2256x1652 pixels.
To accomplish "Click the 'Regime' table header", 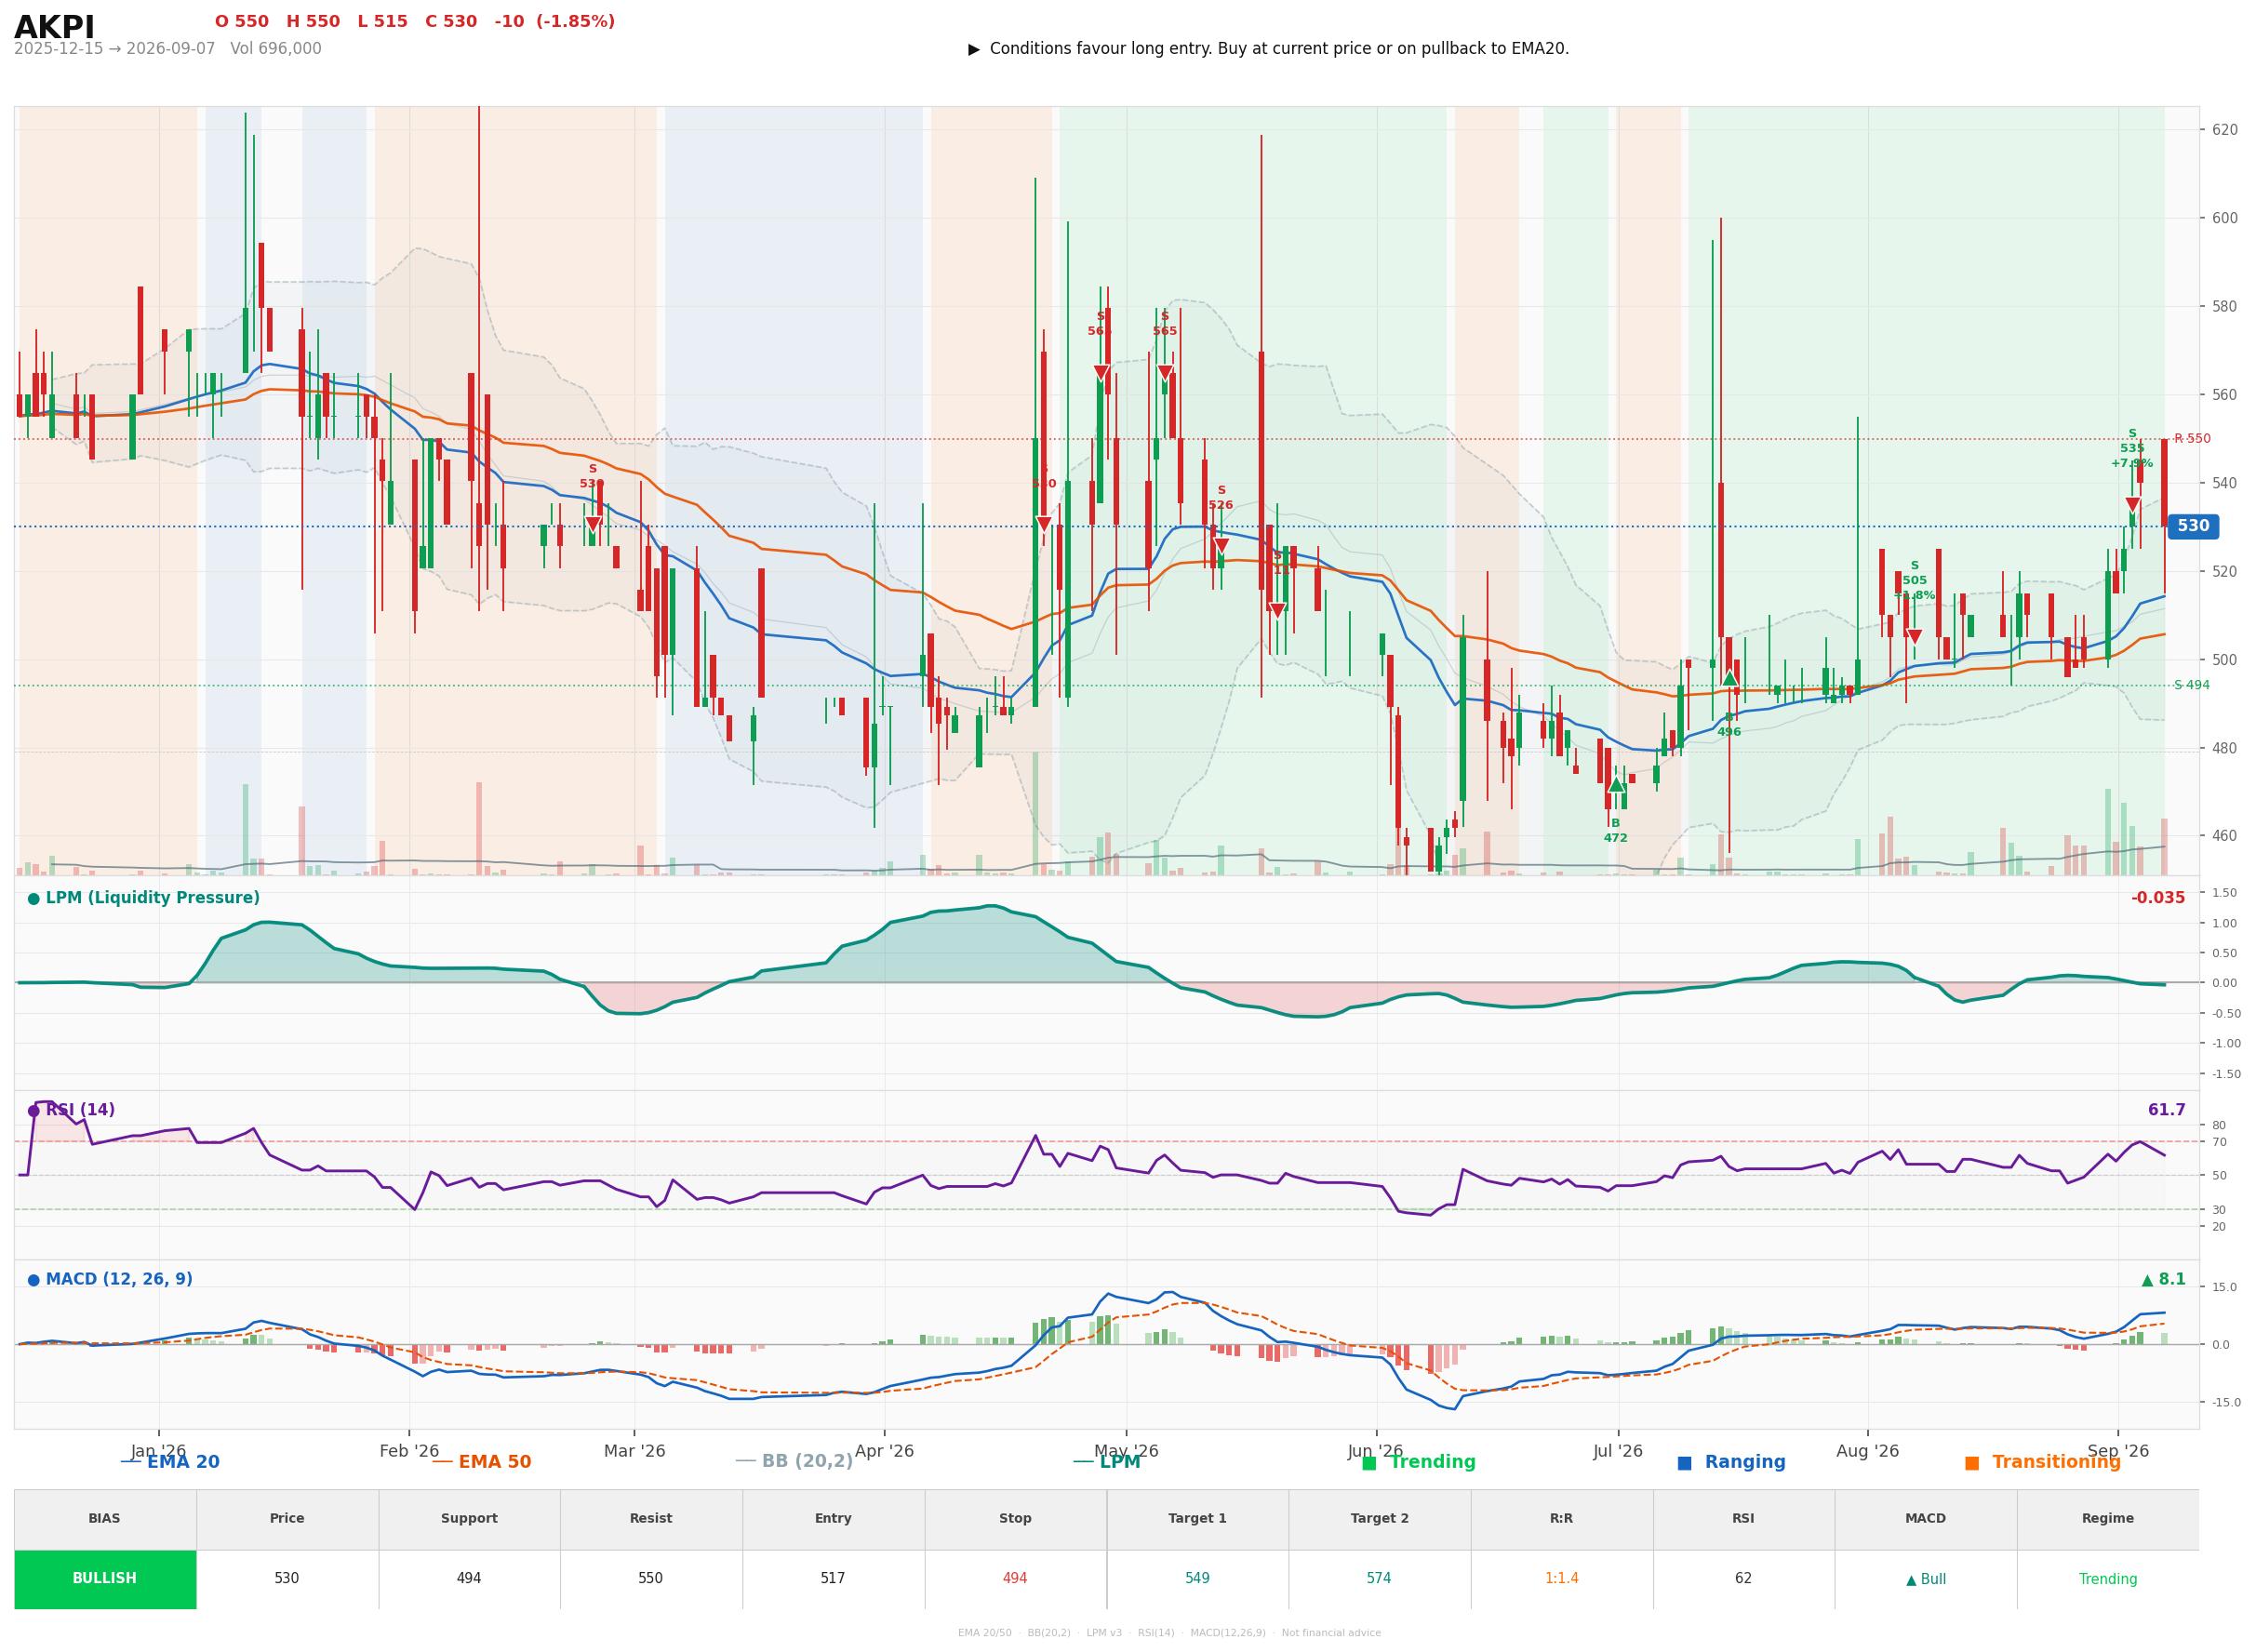I will 2108,1519.
